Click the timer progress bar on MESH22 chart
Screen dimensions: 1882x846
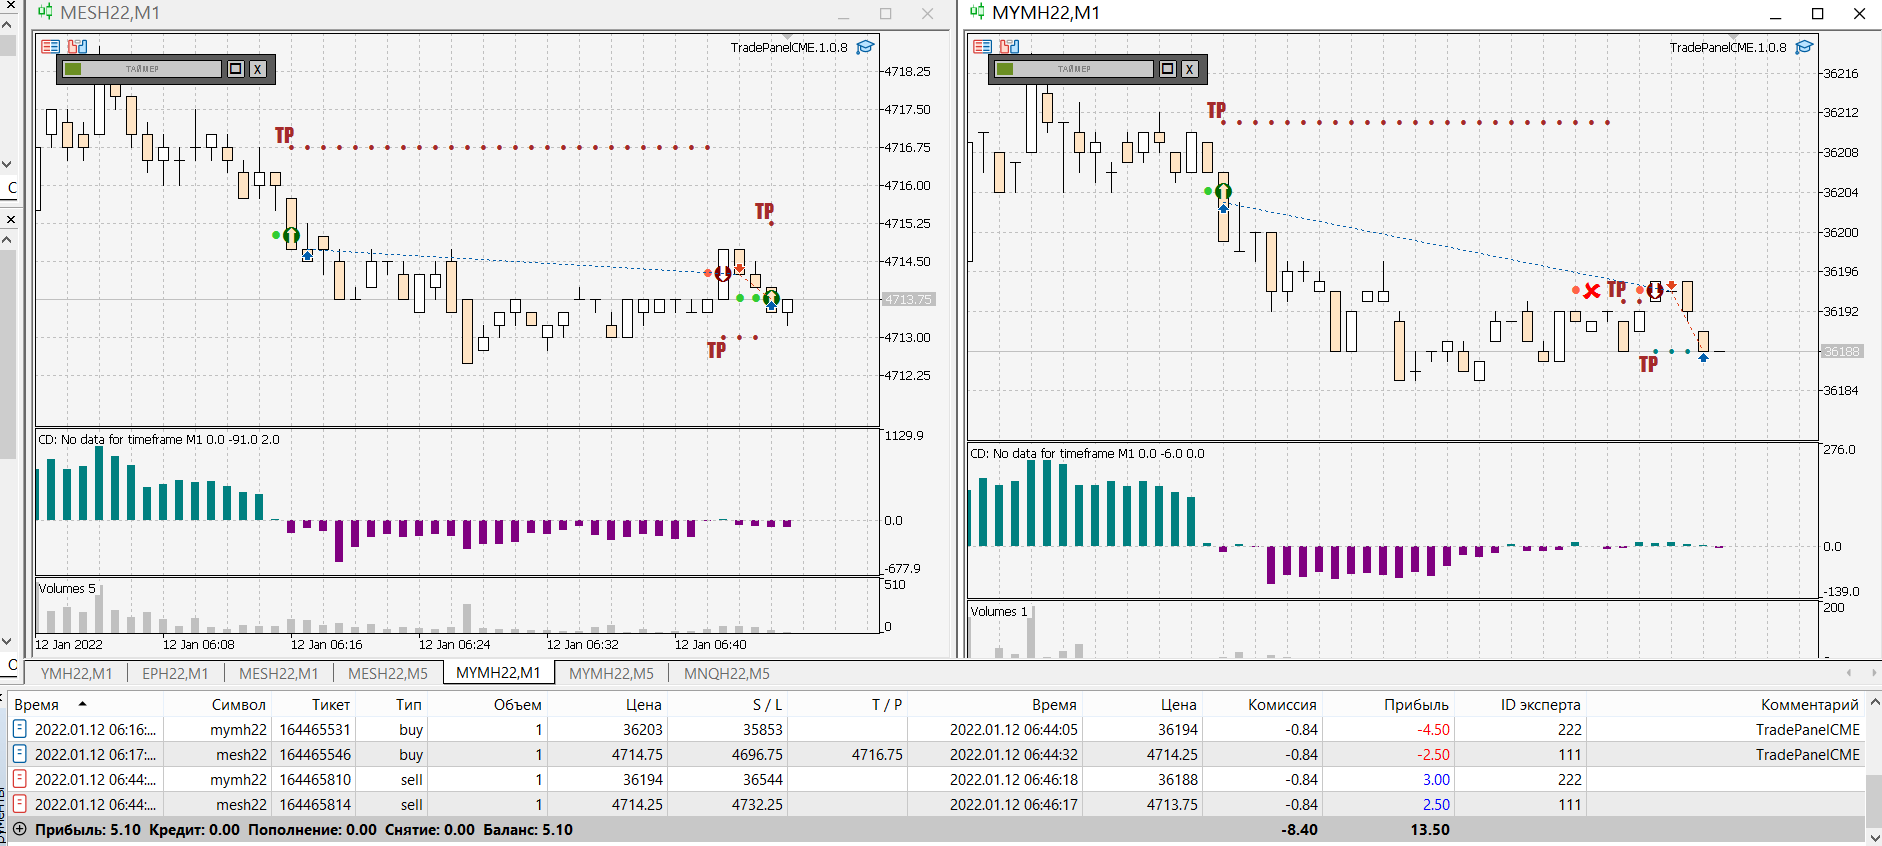point(142,69)
